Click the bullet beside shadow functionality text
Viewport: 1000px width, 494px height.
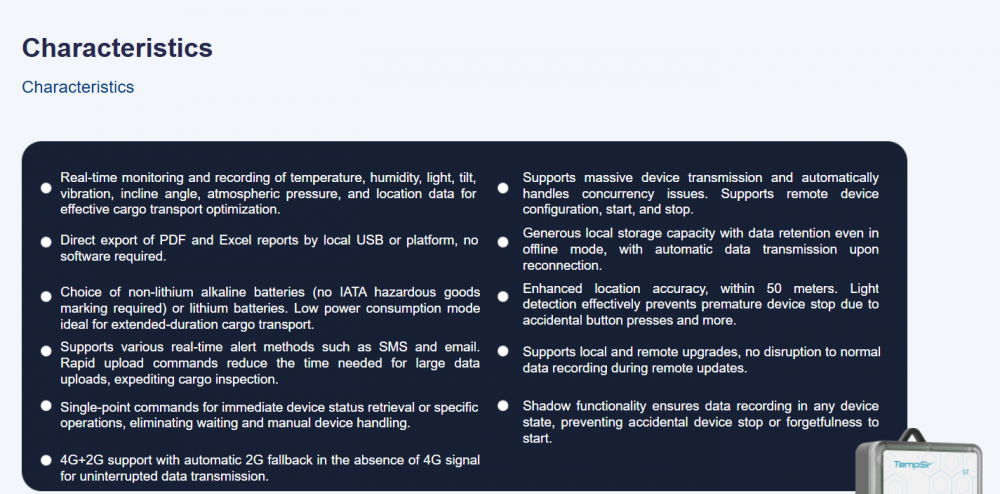pos(502,406)
